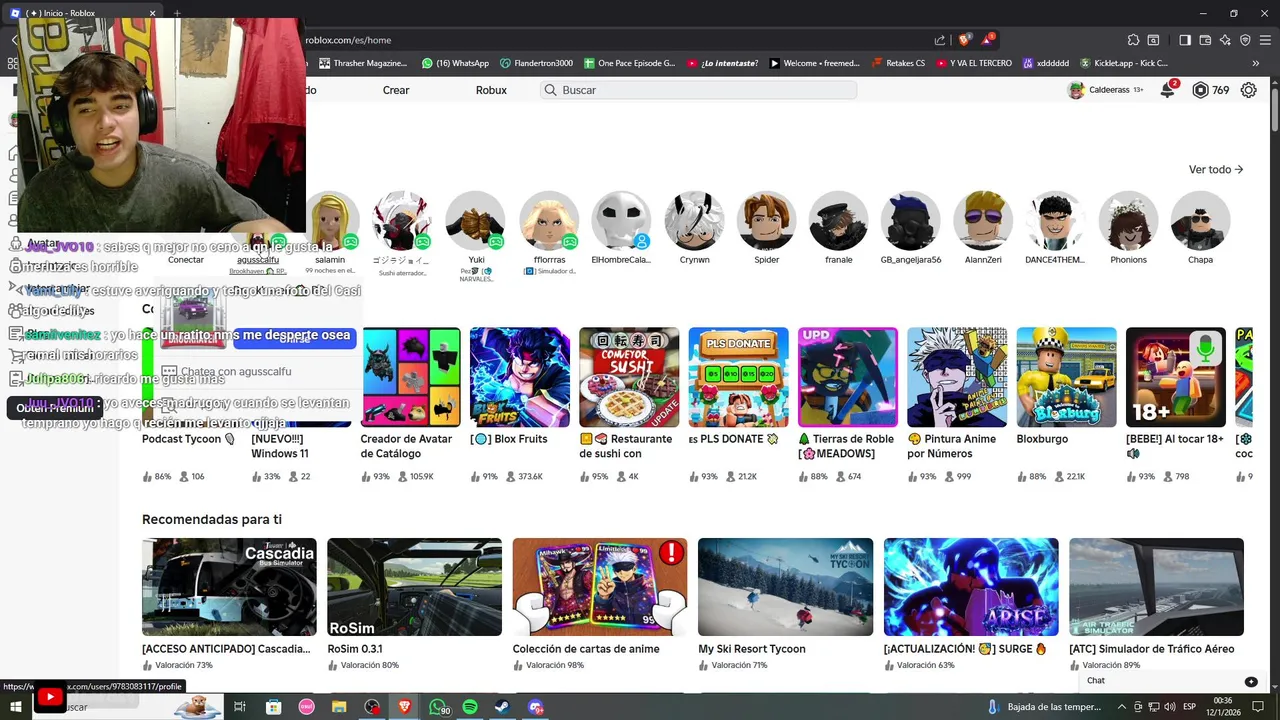Open friend Spider's avatar
The image size is (1280, 720).
tap(767, 221)
